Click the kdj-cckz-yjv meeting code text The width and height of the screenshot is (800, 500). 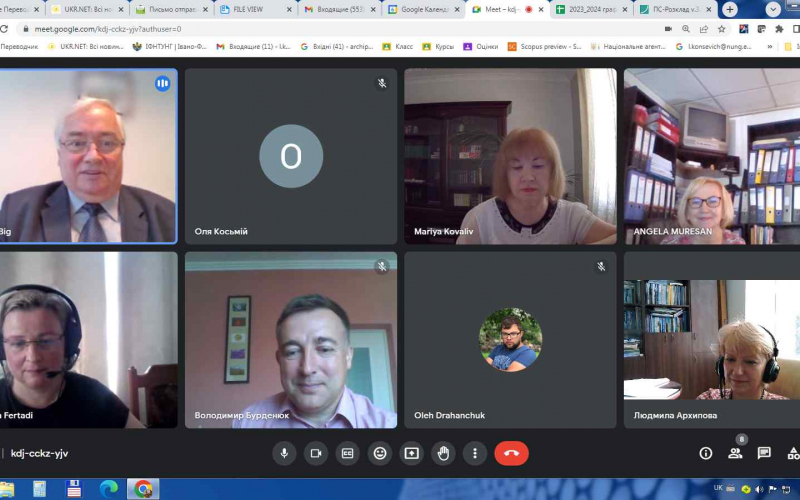pos(39,453)
